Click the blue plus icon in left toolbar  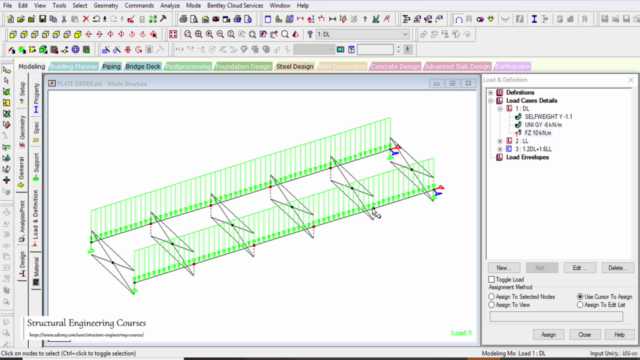coord(7,180)
